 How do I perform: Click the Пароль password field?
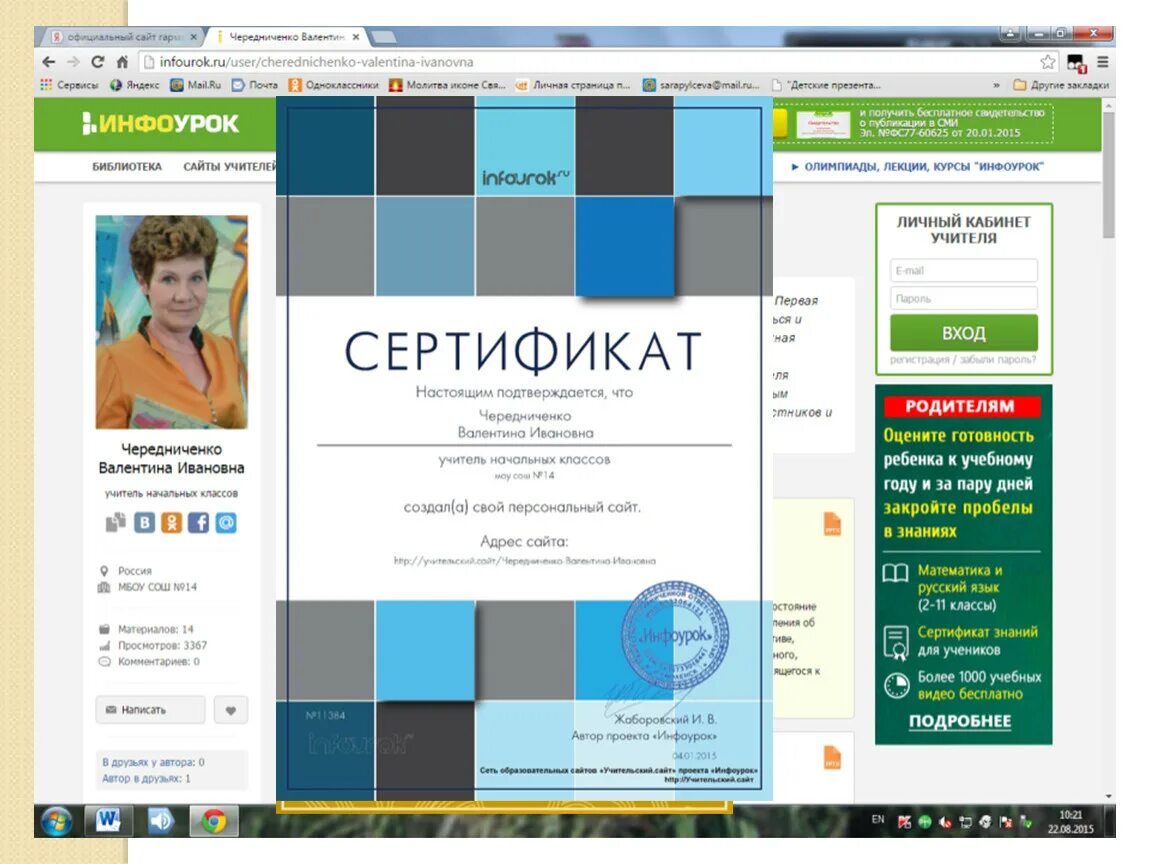964,299
